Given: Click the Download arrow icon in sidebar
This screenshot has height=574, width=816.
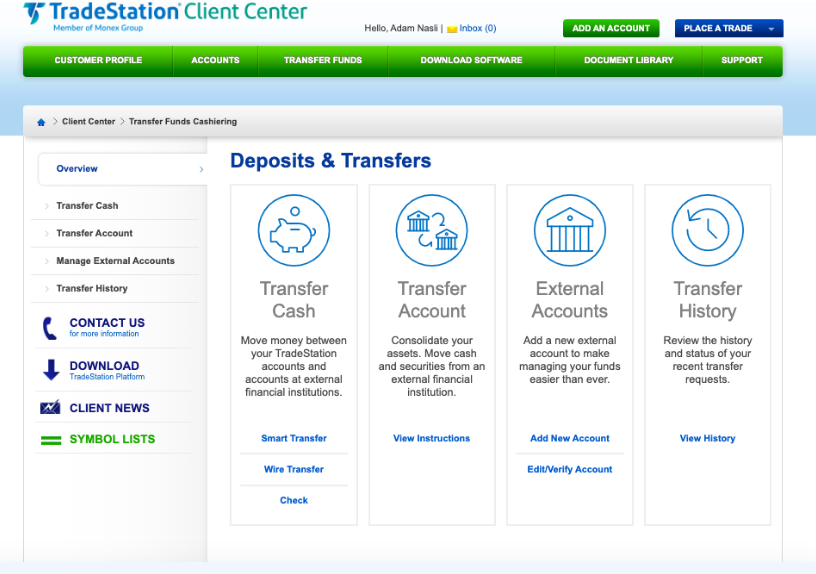Looking at the screenshot, I should click(51, 370).
